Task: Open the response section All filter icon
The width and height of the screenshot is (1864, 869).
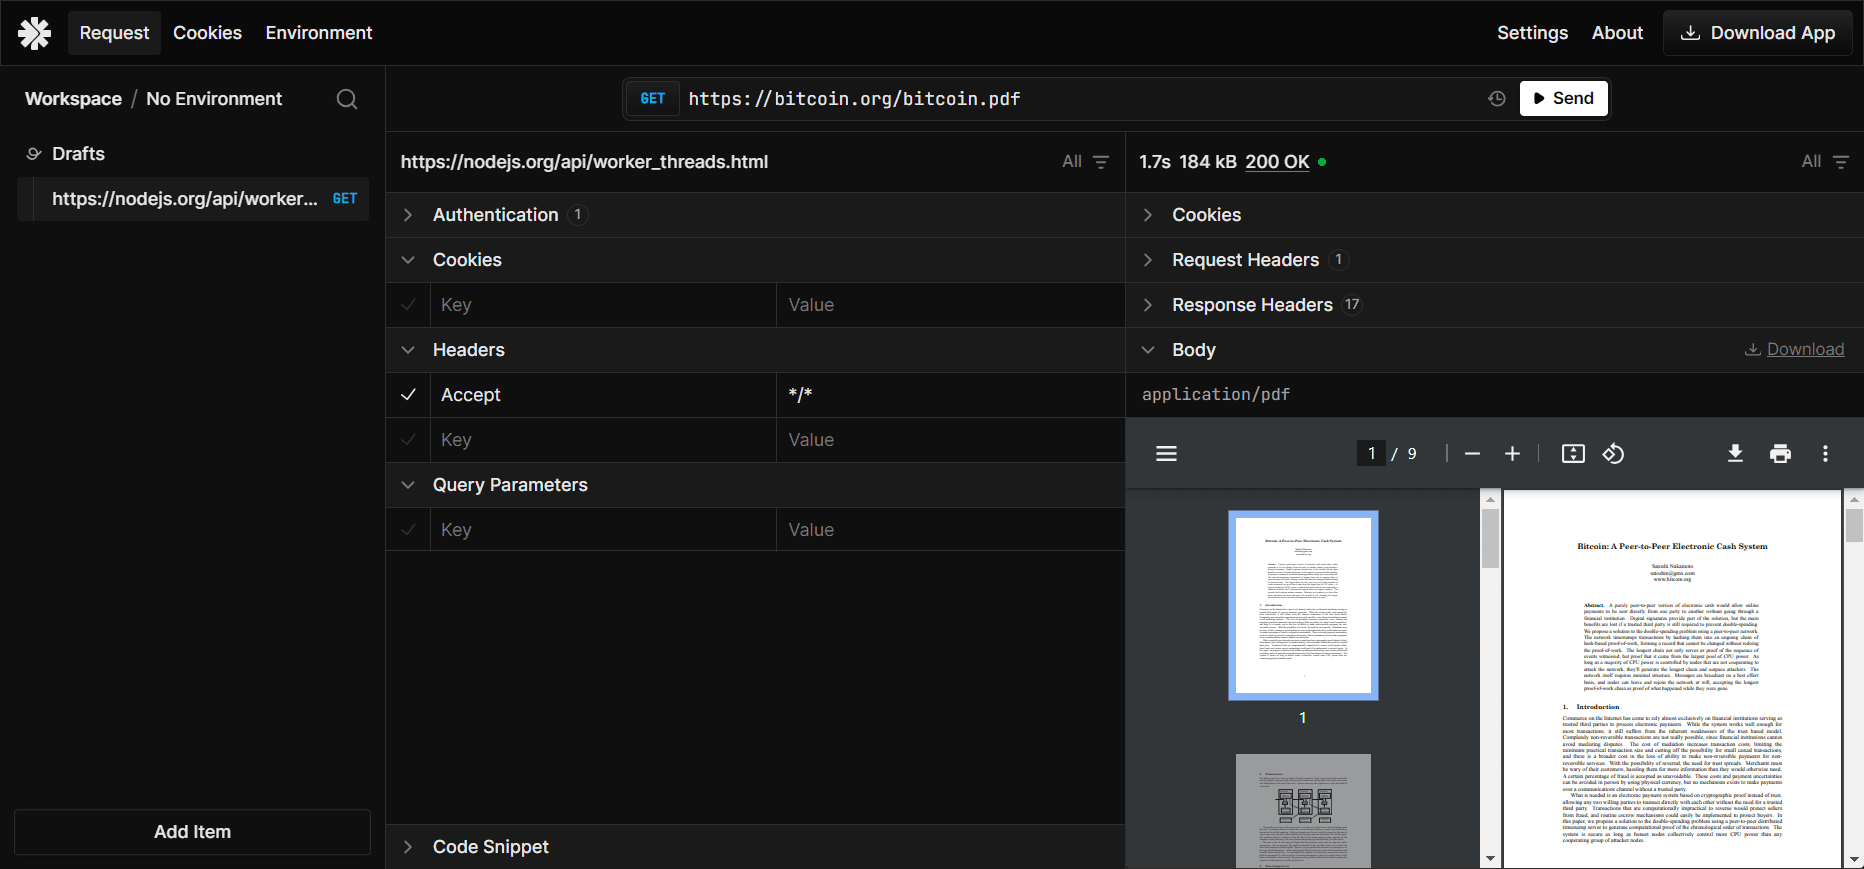Action: (x=1841, y=162)
